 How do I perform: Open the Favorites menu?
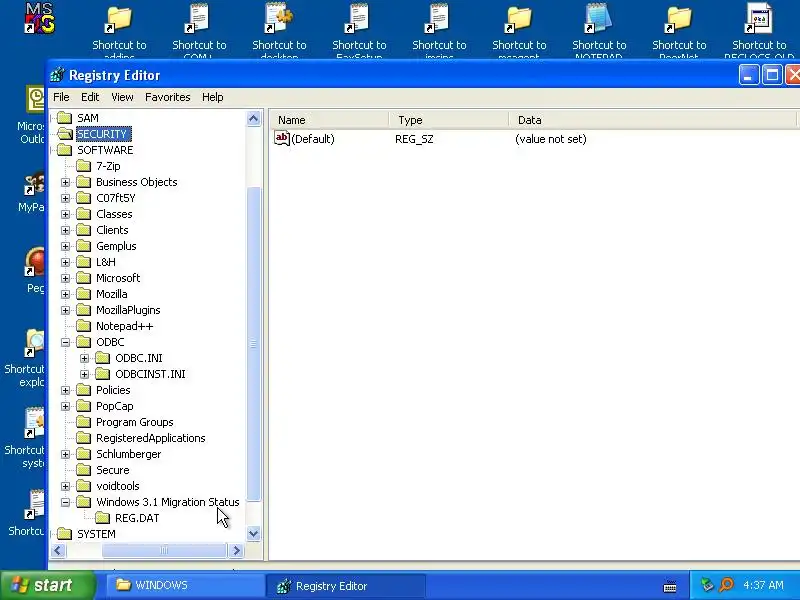tap(167, 97)
